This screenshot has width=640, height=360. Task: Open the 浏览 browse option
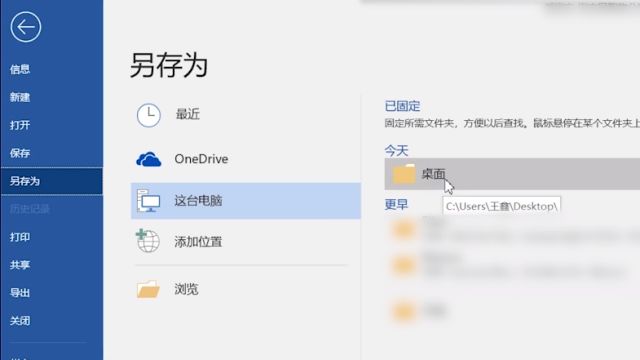[187, 289]
